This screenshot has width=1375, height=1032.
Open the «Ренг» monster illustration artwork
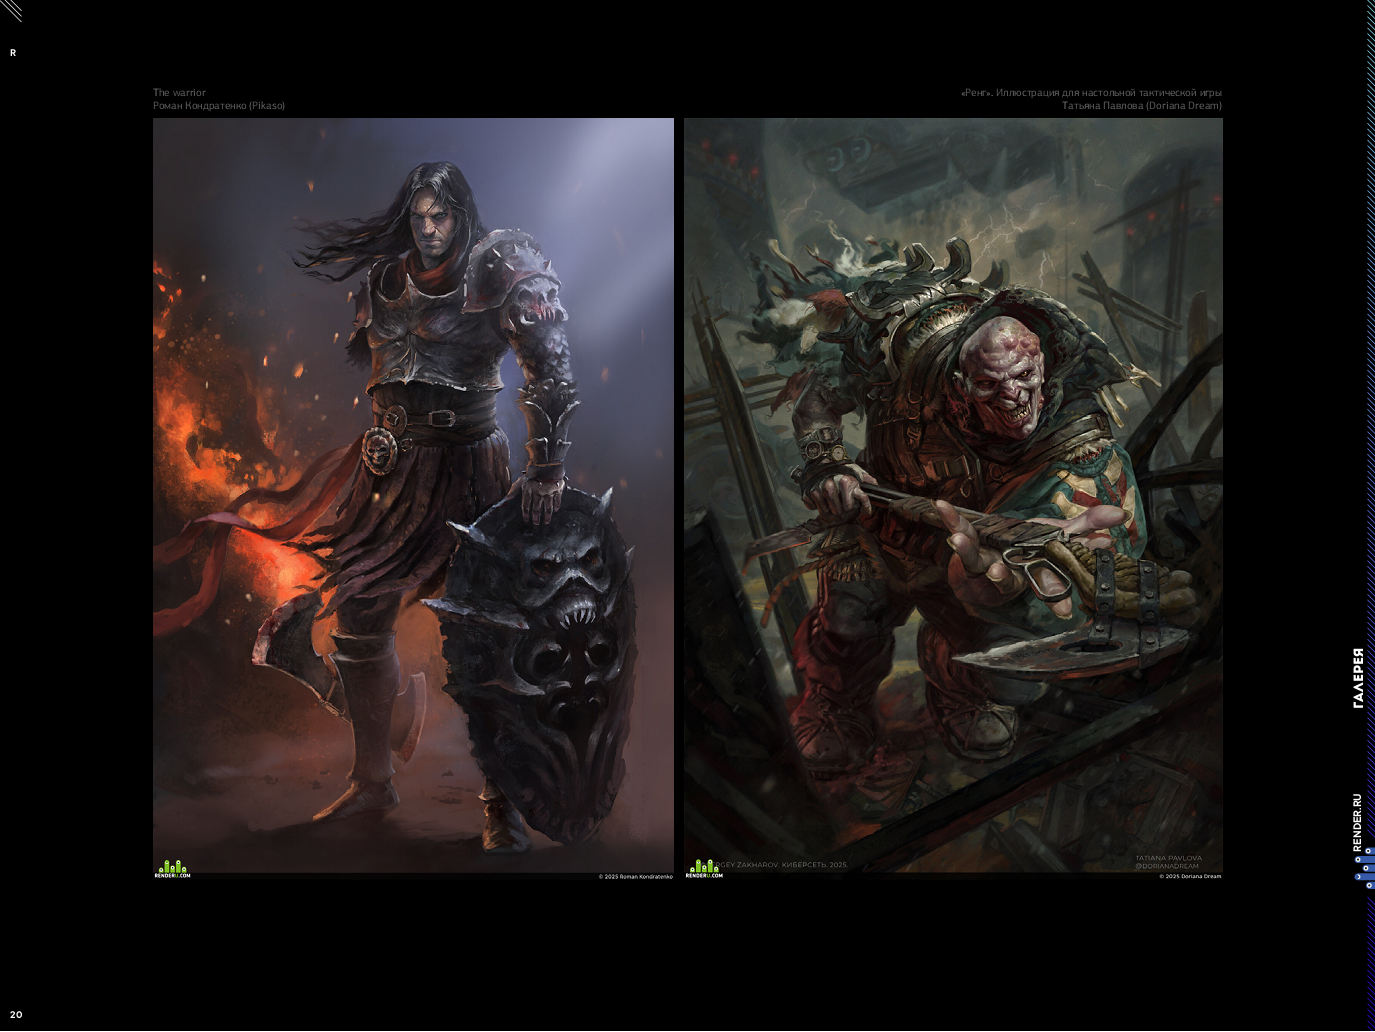pyautogui.click(x=953, y=499)
